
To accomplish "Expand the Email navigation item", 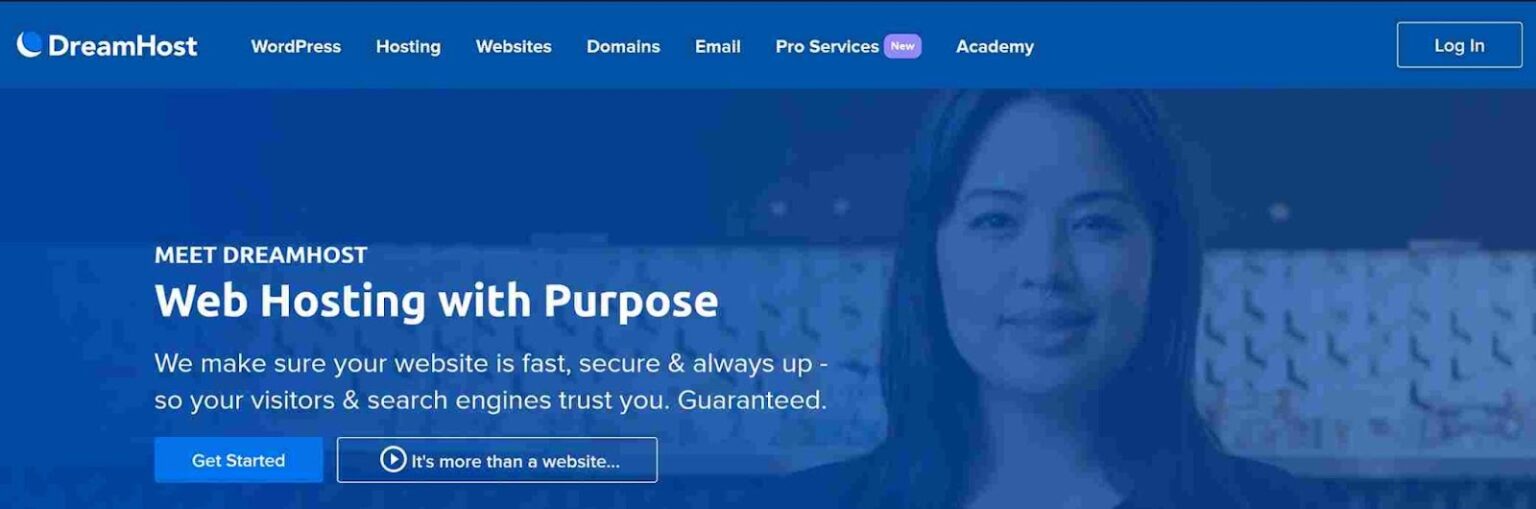I will coord(718,46).
